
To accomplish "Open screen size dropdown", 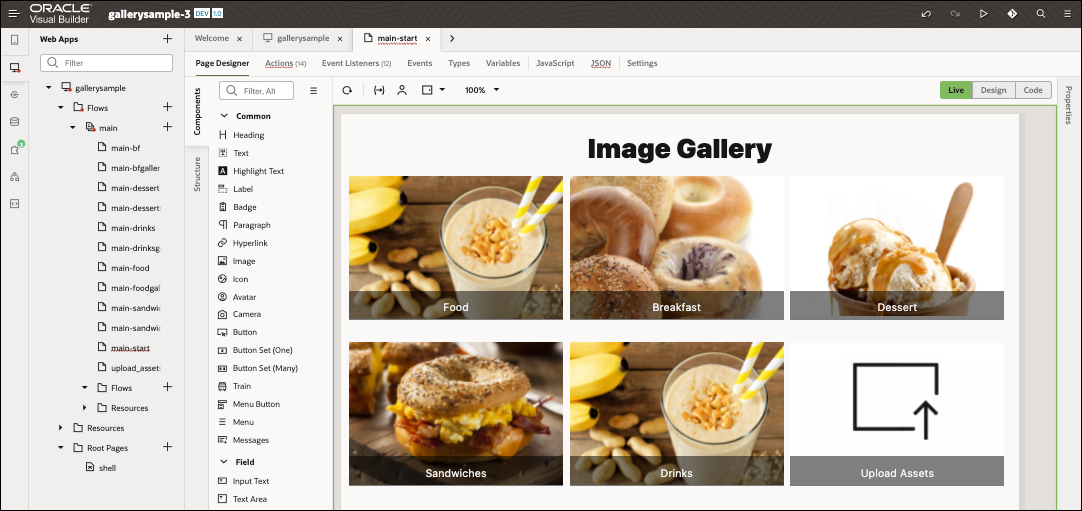I will (433, 90).
